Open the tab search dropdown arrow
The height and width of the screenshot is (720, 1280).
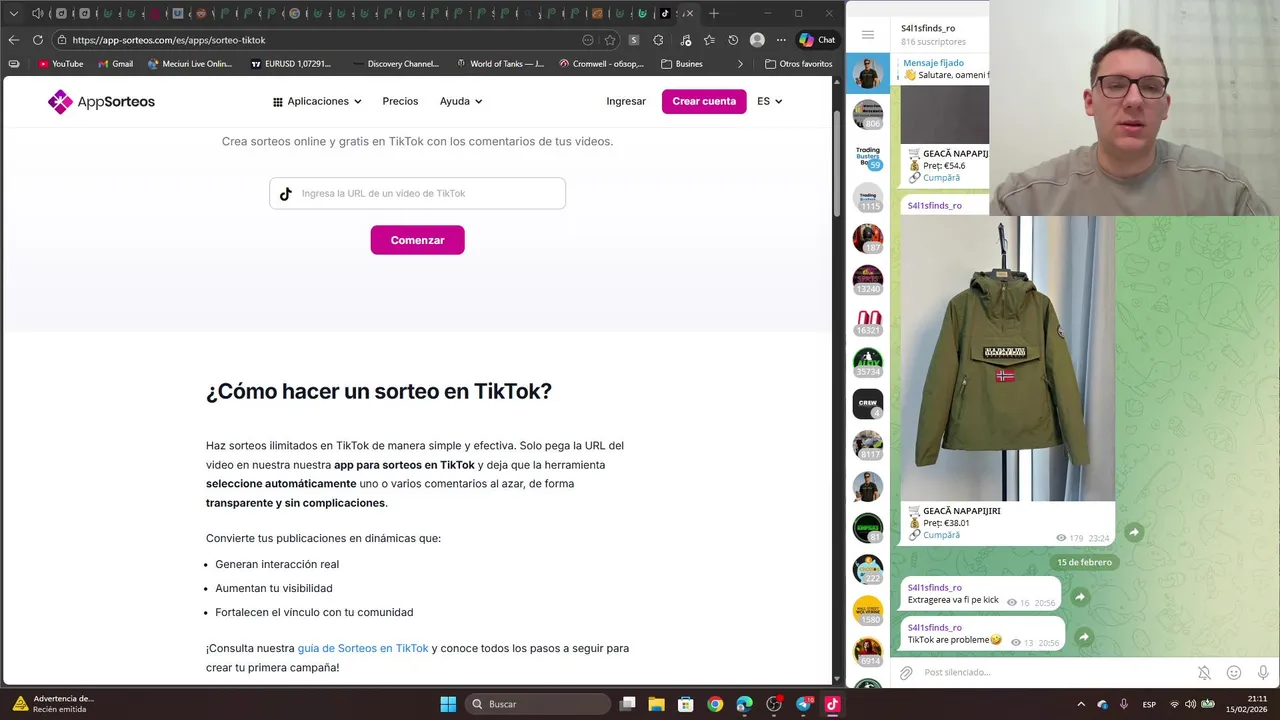(x=13, y=13)
